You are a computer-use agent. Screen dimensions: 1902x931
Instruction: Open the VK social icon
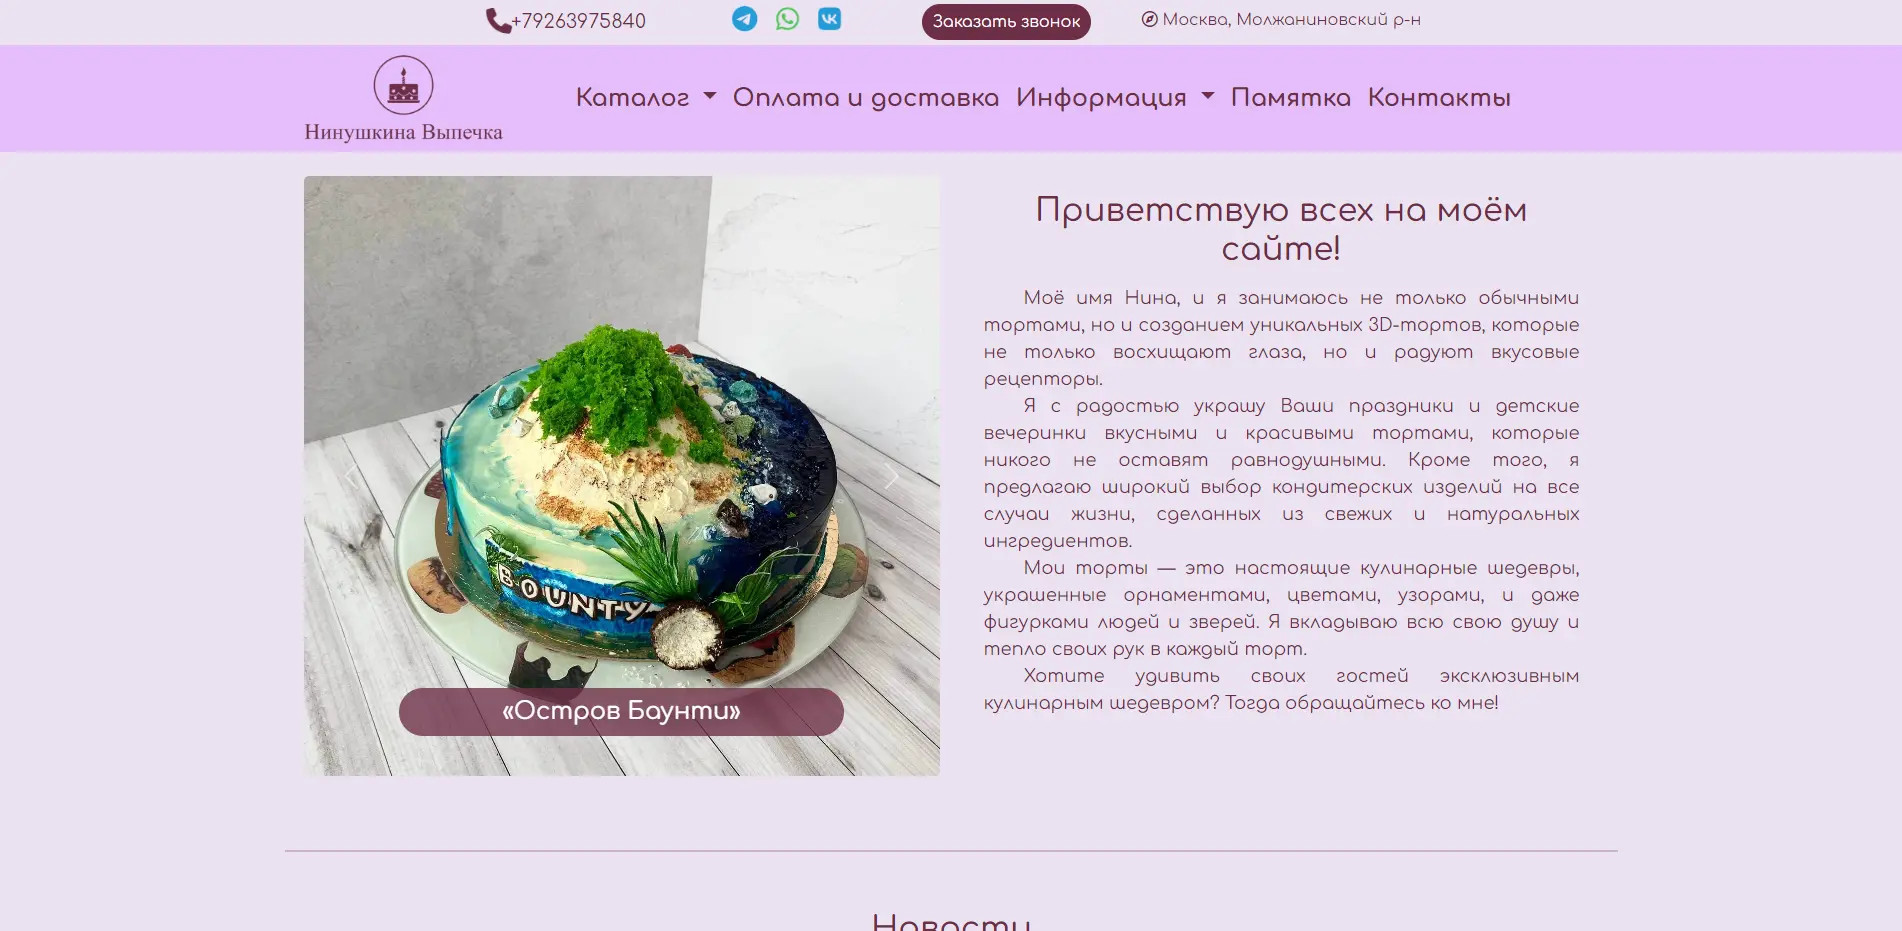coord(829,19)
